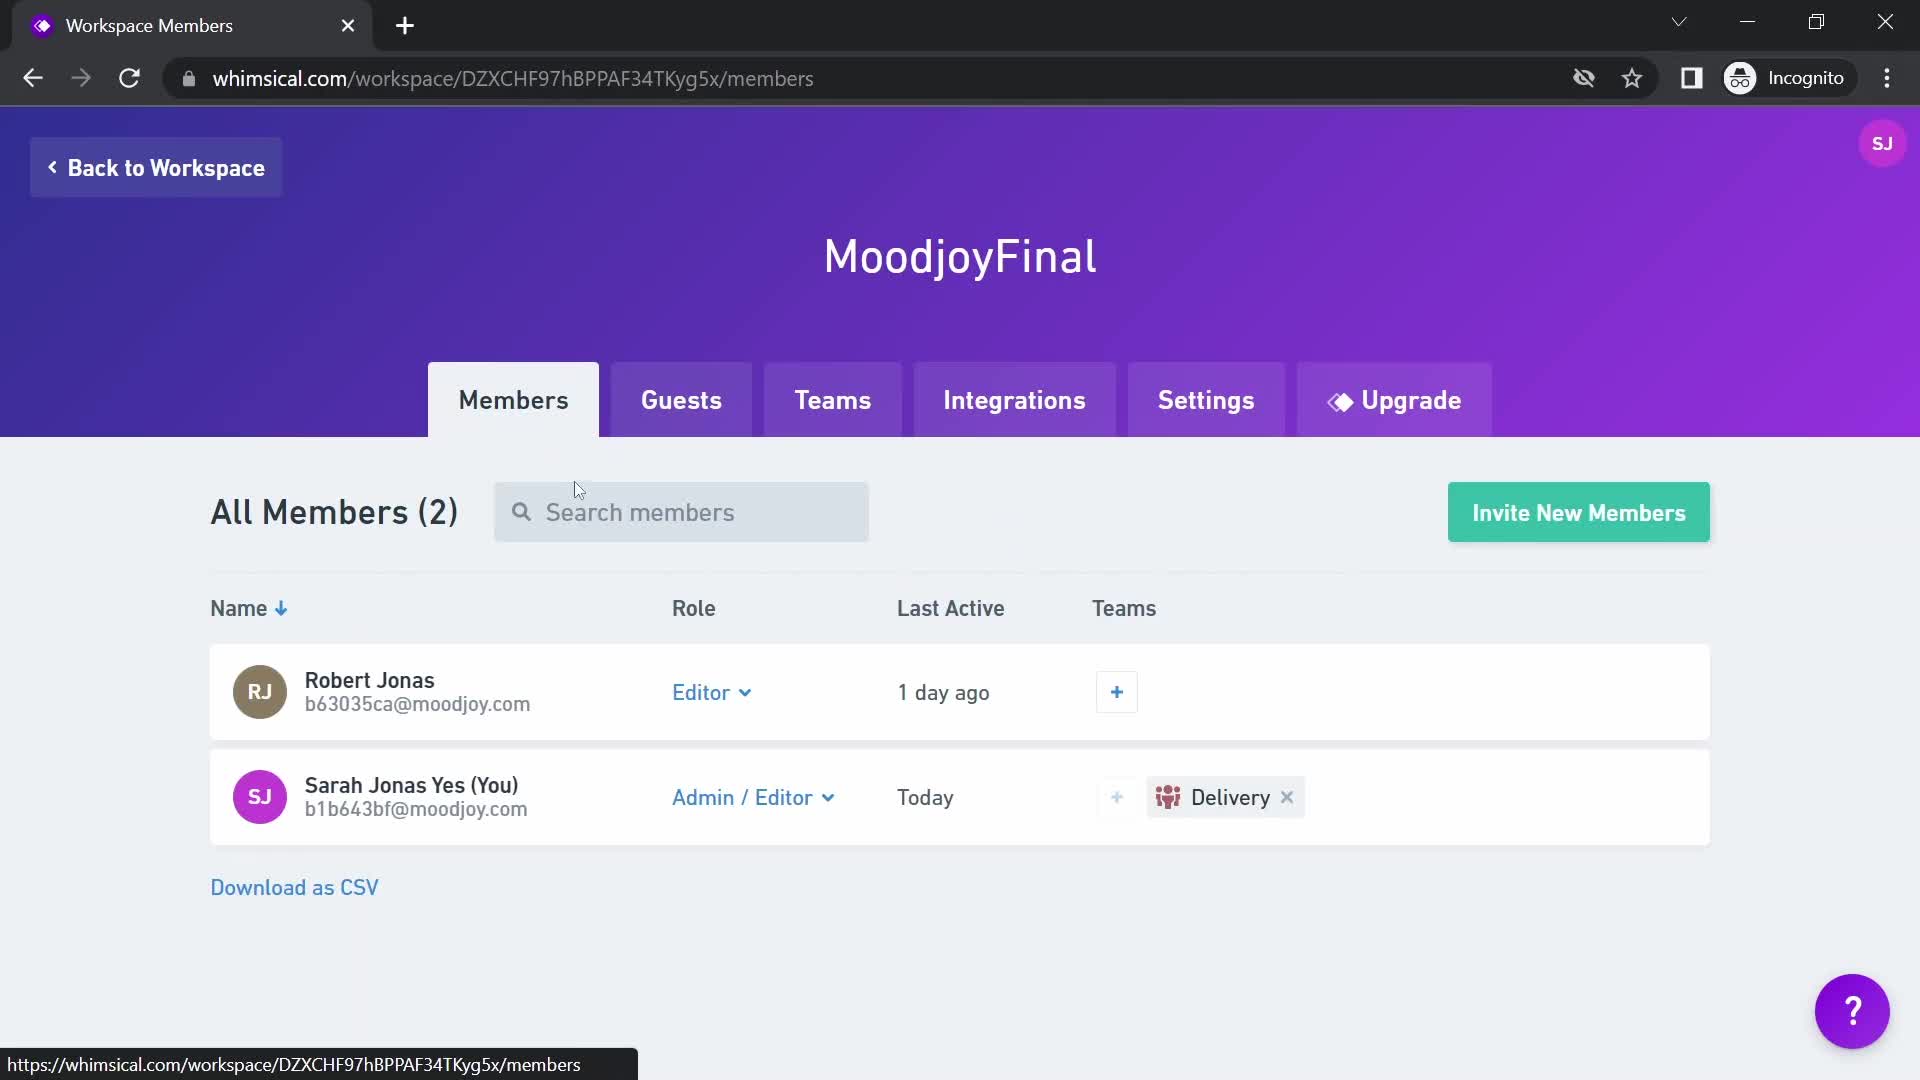Click the Search members input field
The image size is (1920, 1080).
pyautogui.click(x=682, y=513)
